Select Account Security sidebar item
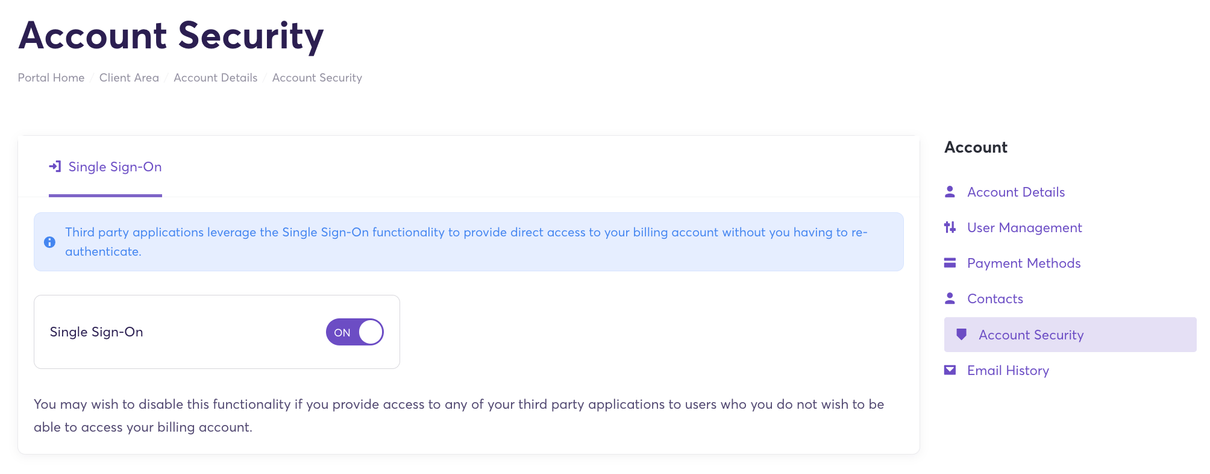Image resolution: width=1210 pixels, height=474 pixels. pos(1031,335)
